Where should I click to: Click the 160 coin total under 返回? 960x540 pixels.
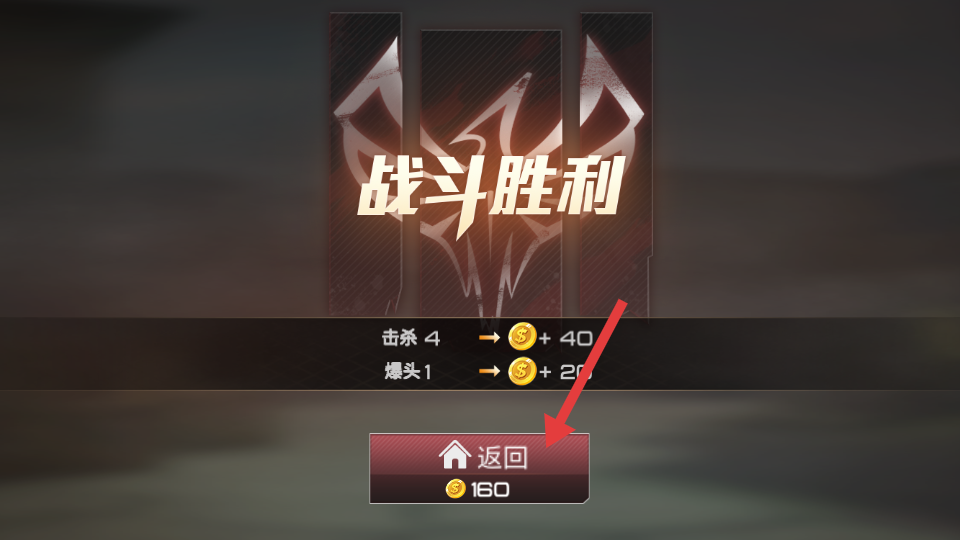coord(490,490)
